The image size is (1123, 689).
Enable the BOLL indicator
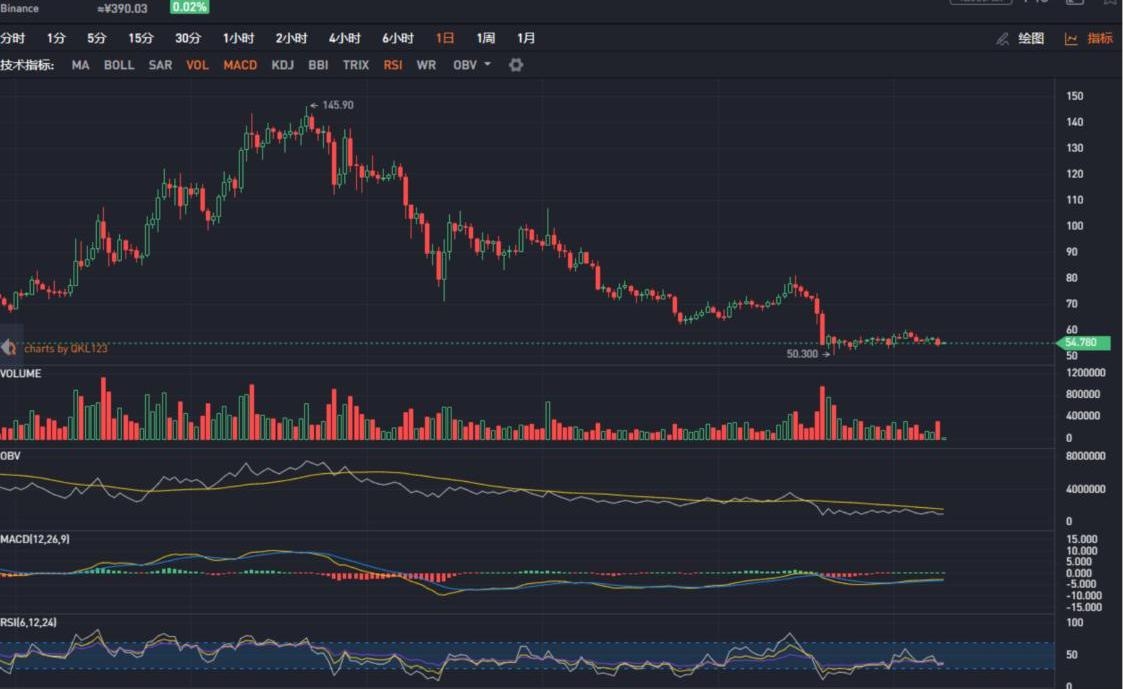(119, 65)
